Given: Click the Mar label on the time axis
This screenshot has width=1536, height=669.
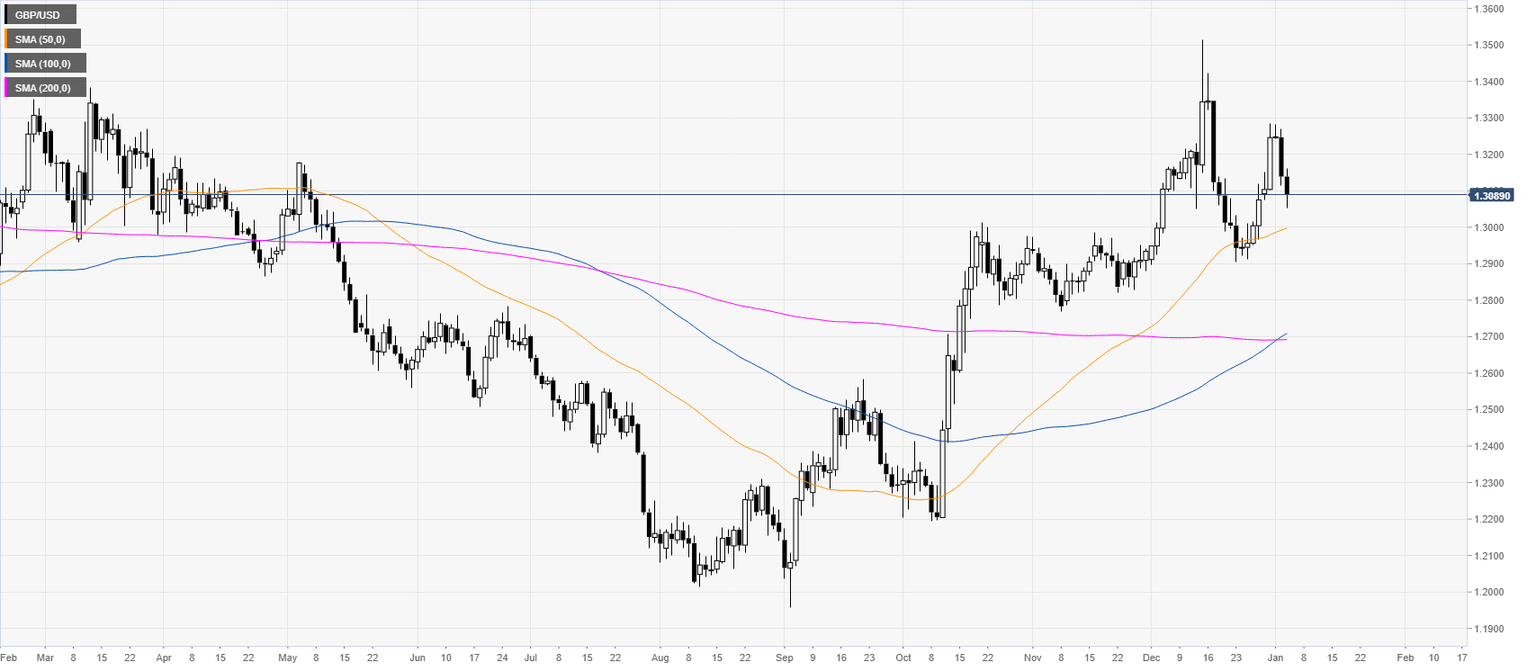Looking at the screenshot, I should tap(44, 659).
